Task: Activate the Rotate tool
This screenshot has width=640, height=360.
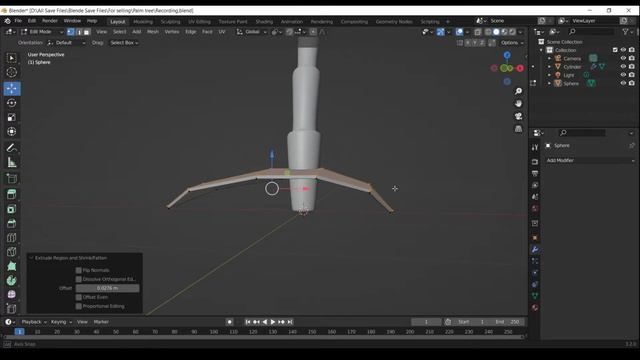Action: (x=11, y=103)
